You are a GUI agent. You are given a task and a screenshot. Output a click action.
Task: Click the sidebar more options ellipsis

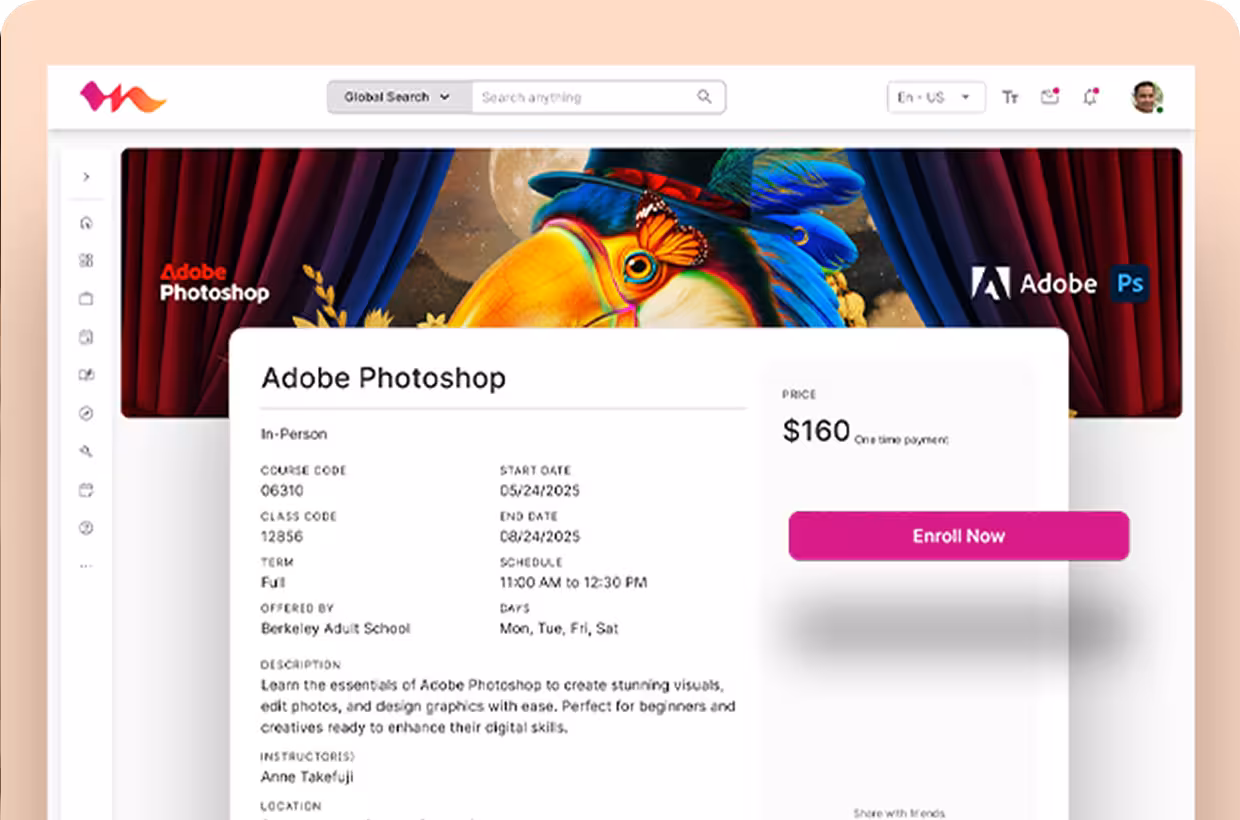[86, 566]
